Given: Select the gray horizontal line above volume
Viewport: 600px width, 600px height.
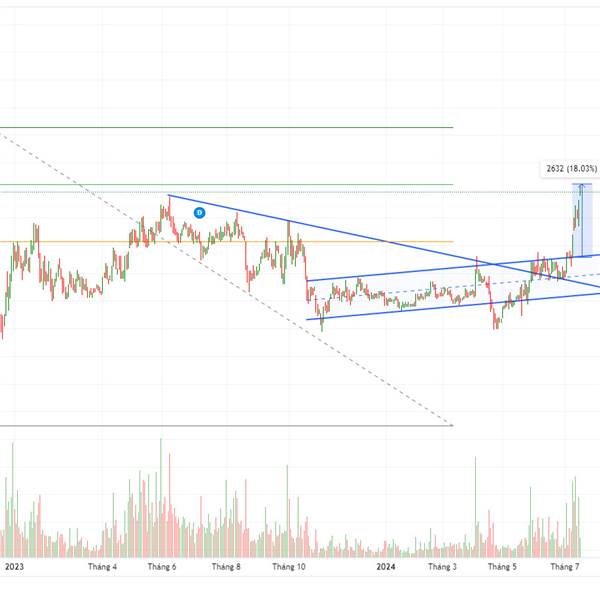Looking at the screenshot, I should tap(227, 426).
